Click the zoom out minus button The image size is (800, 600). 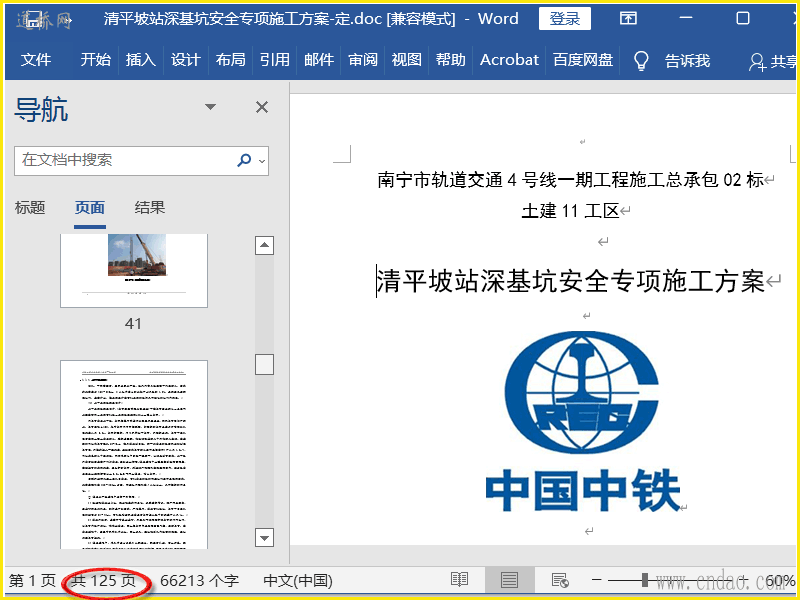point(597,580)
